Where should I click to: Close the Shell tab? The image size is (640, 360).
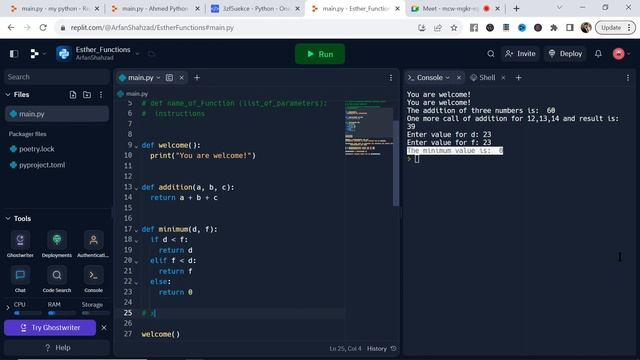click(x=503, y=78)
